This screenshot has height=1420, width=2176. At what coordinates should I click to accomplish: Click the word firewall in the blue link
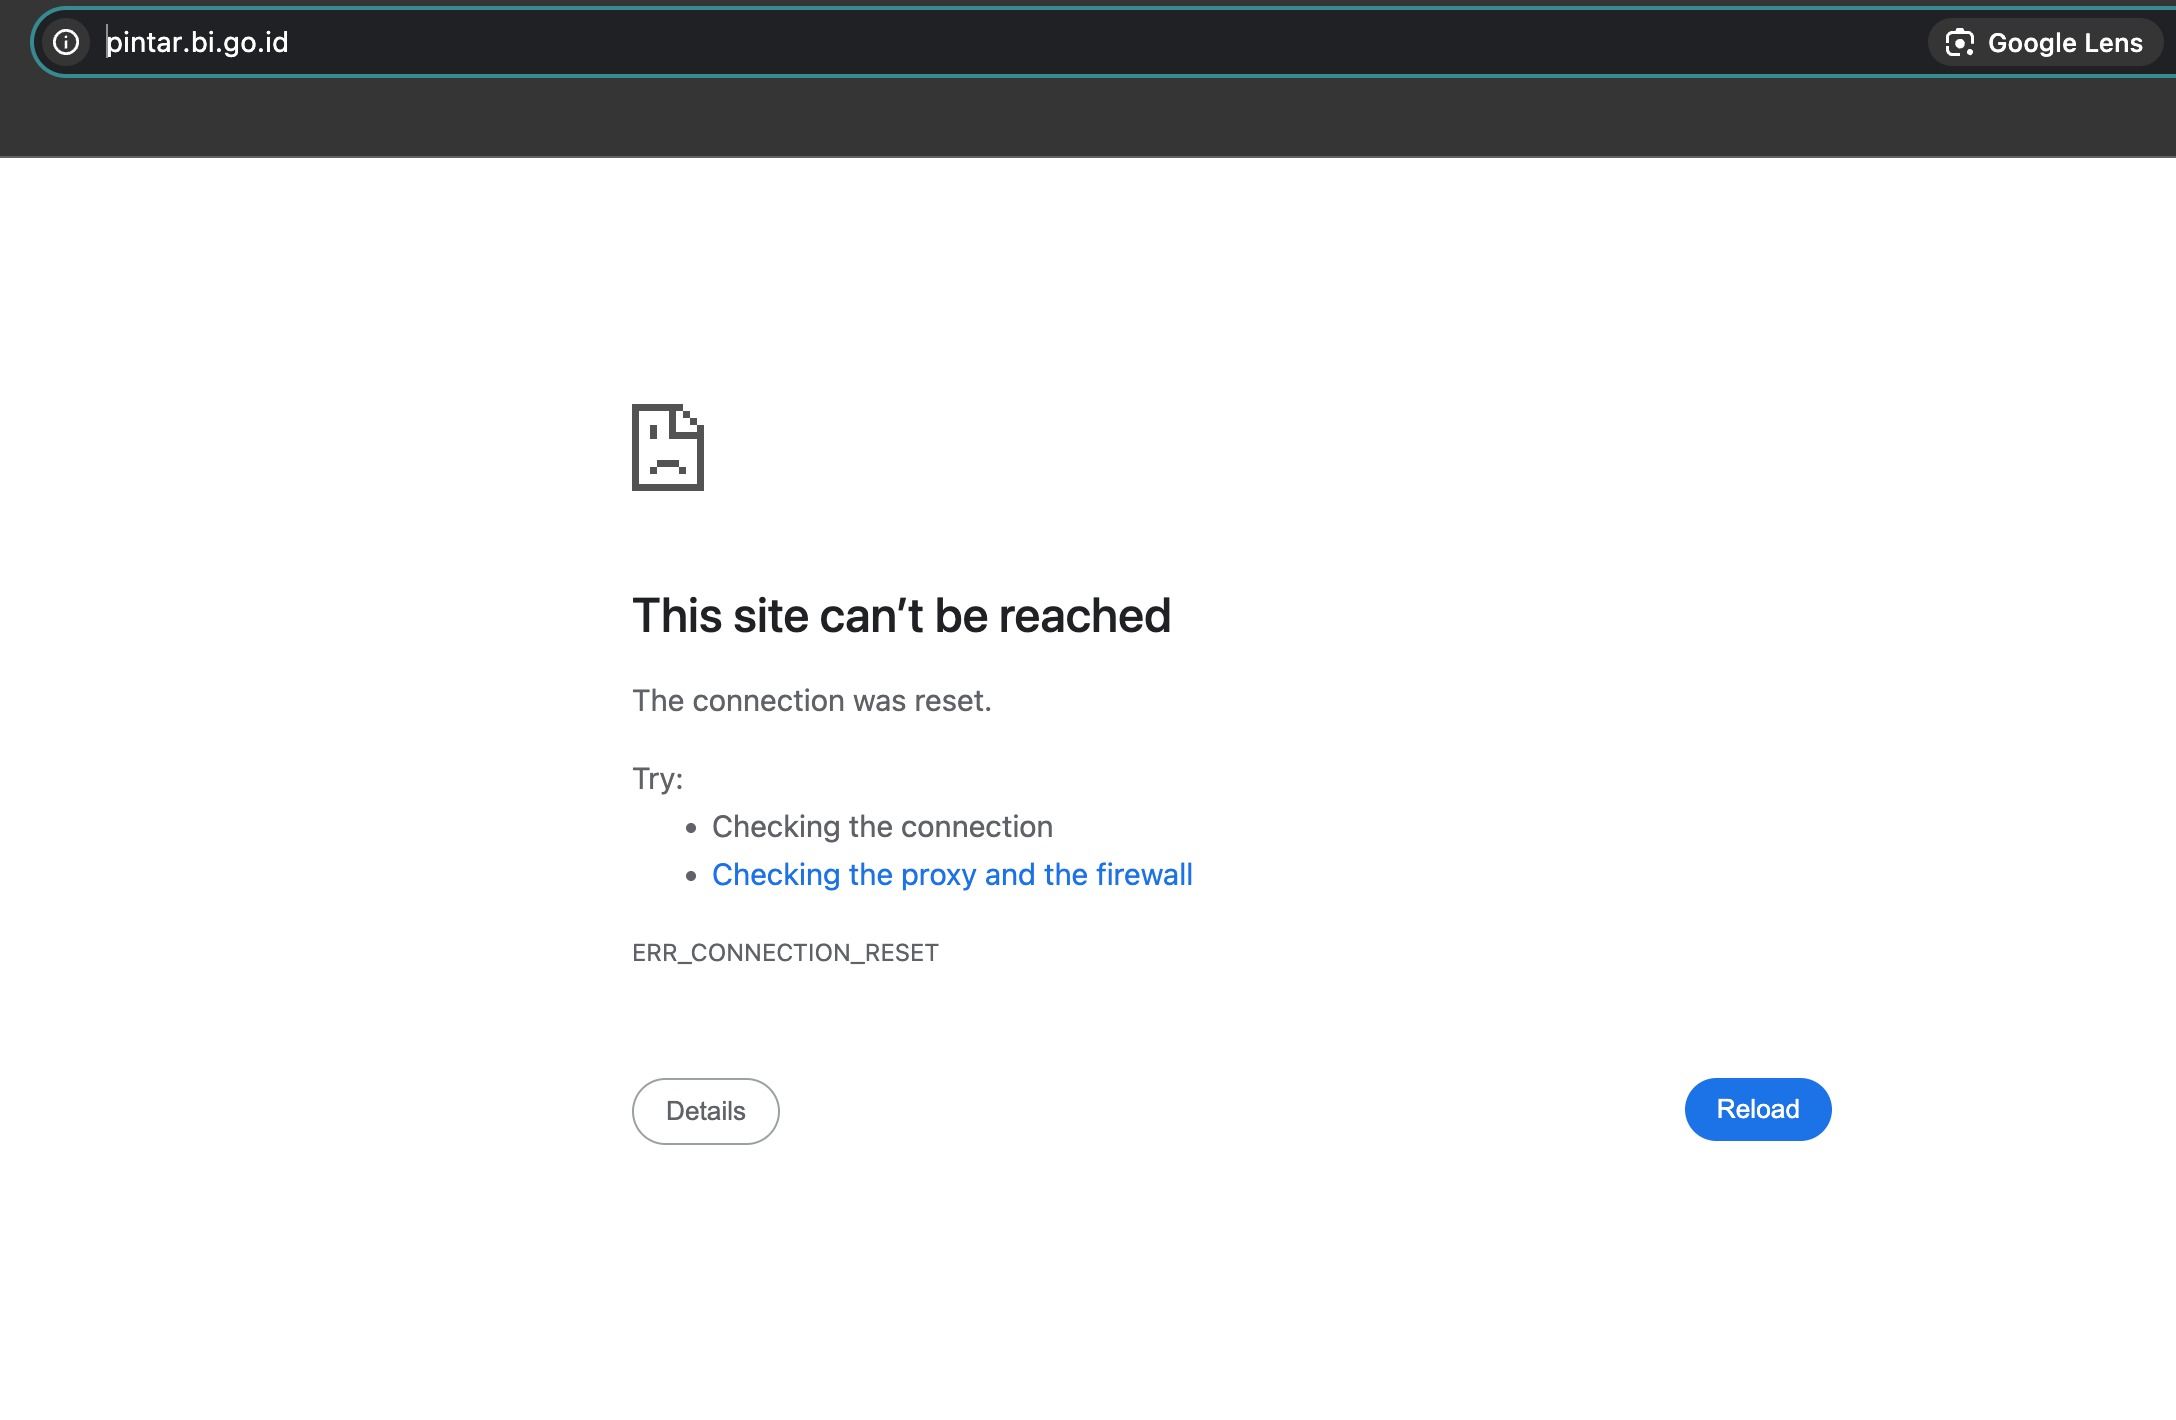point(1144,874)
